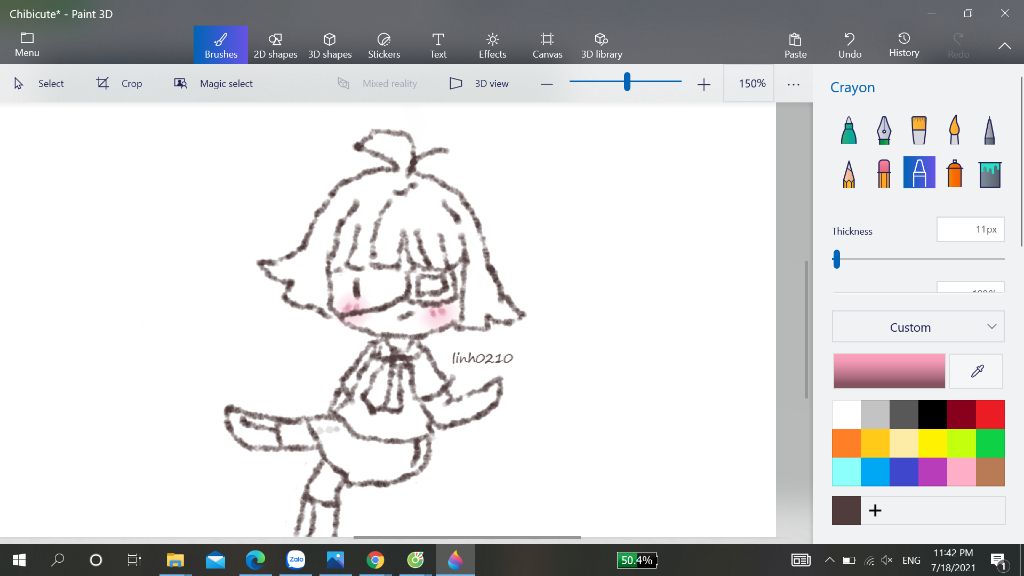Zoom in with plus button
Image resolution: width=1024 pixels, height=576 pixels.
coord(703,84)
